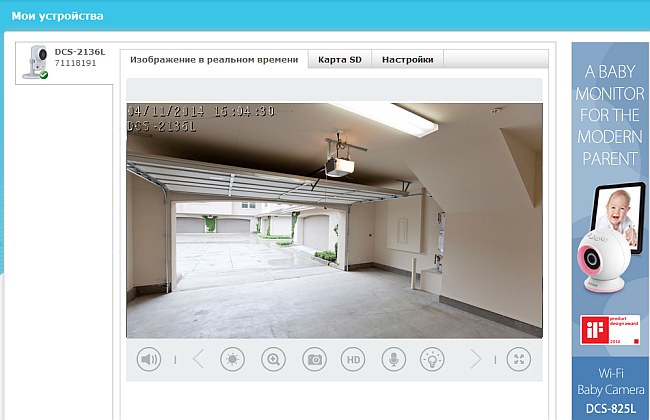Viewport: 650px width, 420px height.
Task: Toggle the light bulb LED control
Action: click(432, 360)
